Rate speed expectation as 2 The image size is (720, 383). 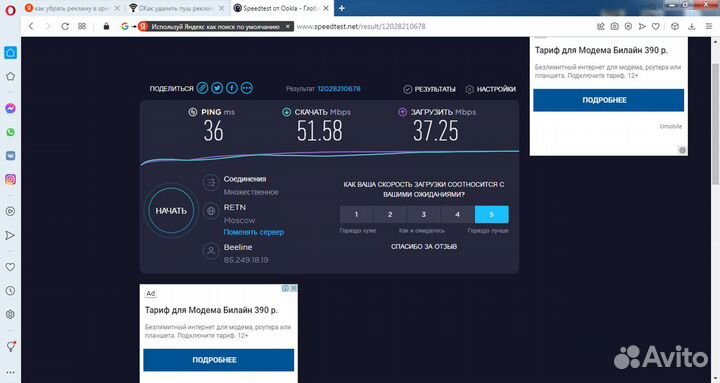[x=390, y=214]
